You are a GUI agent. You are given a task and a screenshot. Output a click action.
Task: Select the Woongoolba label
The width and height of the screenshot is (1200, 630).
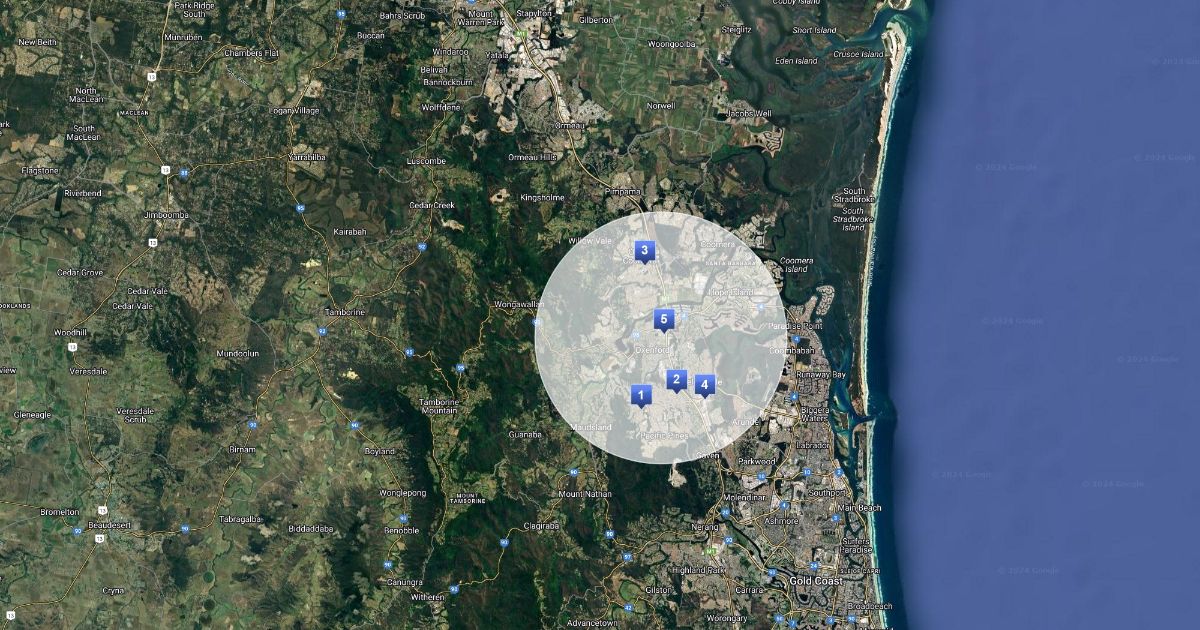coord(671,45)
